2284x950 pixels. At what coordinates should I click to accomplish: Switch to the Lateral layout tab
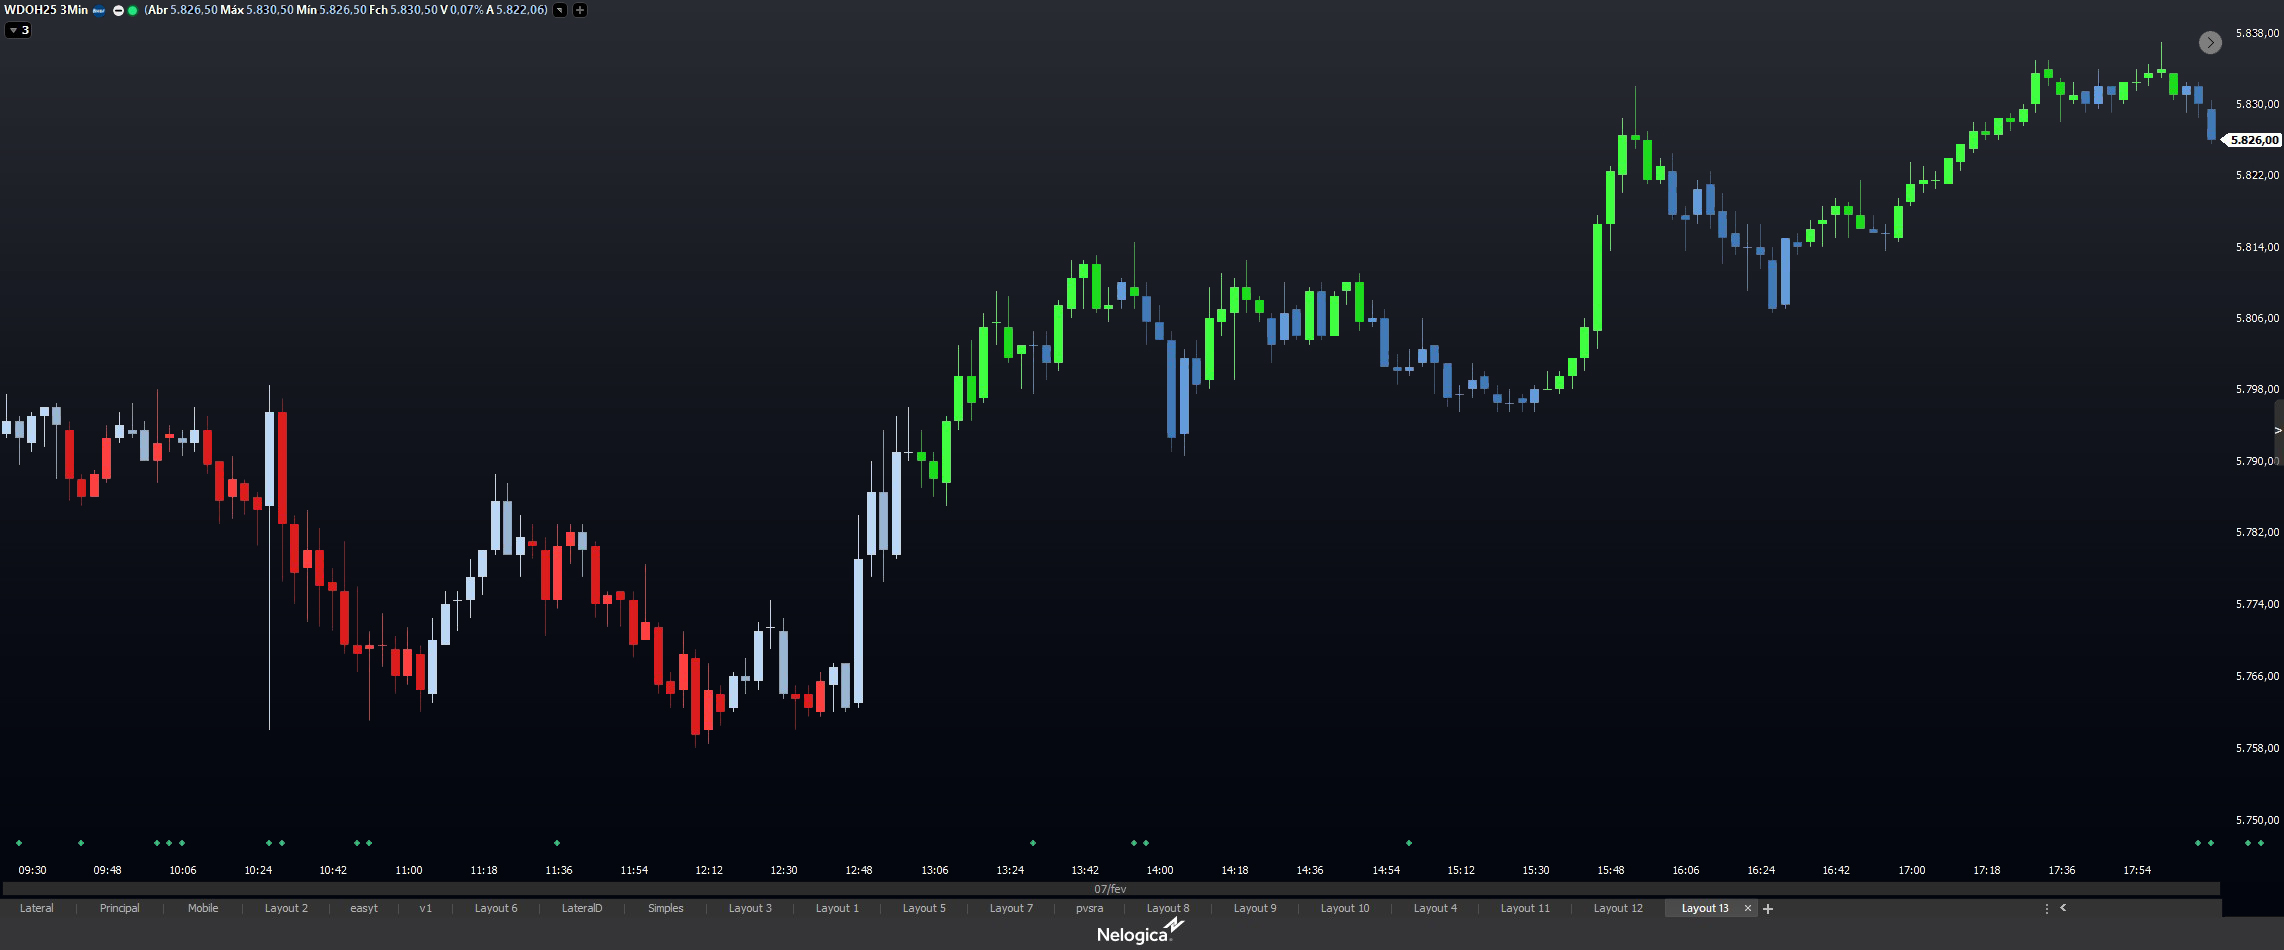pos(37,908)
